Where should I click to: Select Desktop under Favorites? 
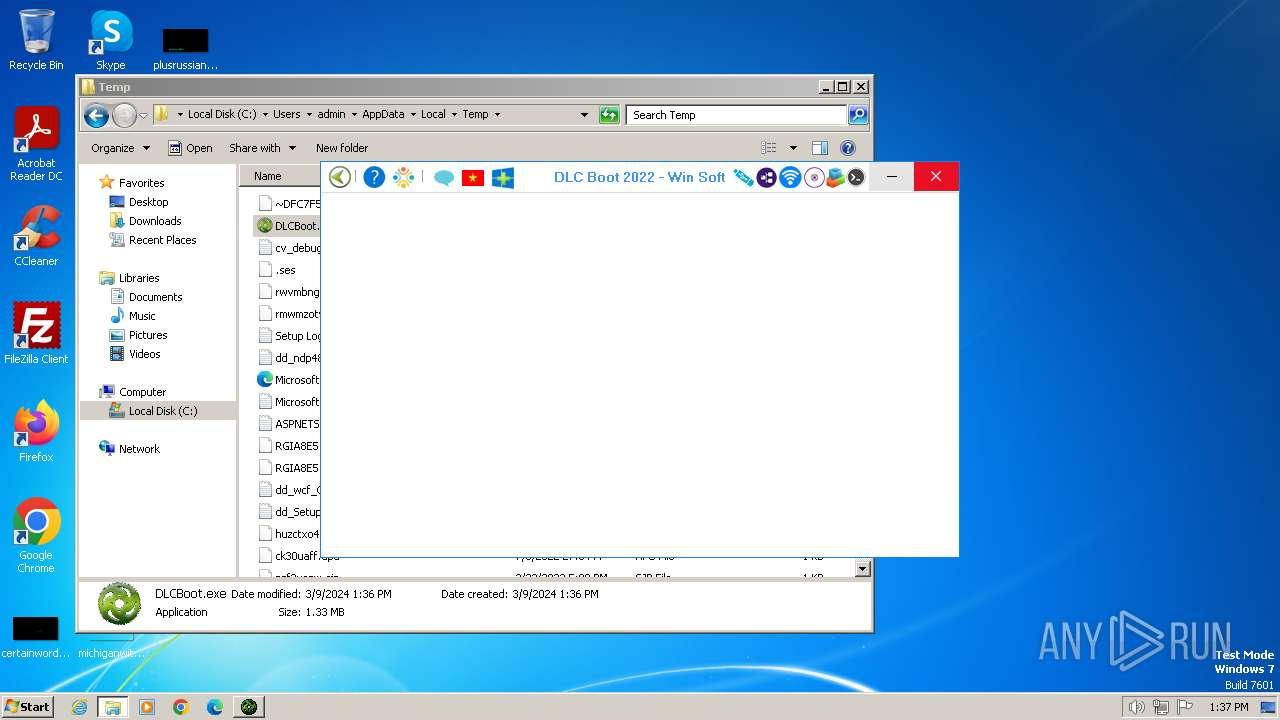coord(148,202)
